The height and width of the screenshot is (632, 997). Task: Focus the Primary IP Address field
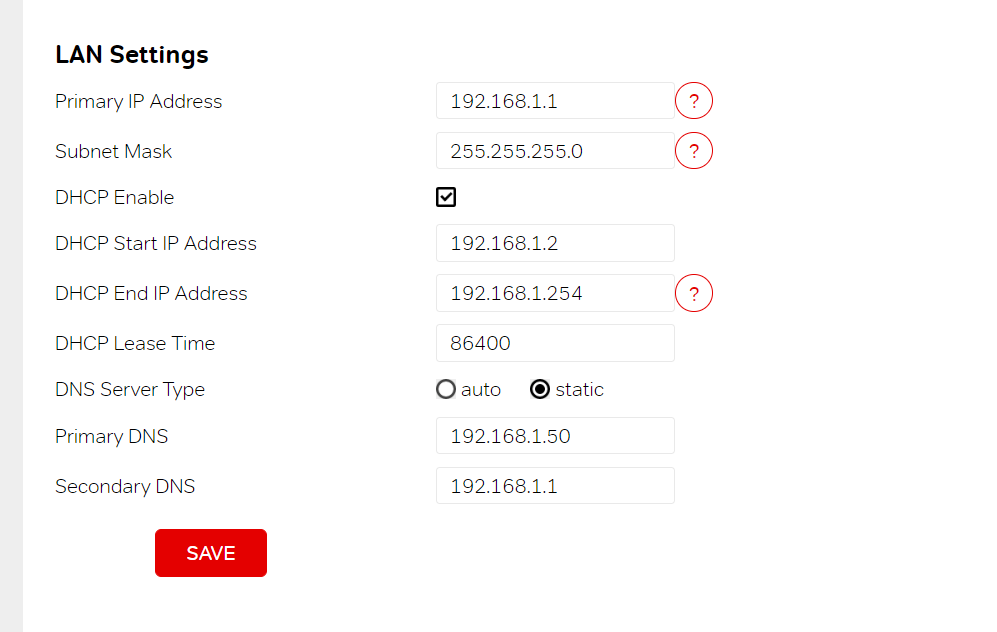point(555,100)
